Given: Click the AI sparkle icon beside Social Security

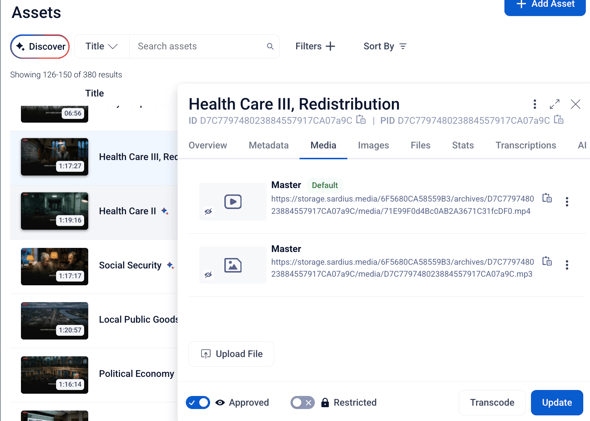Looking at the screenshot, I should (x=170, y=265).
